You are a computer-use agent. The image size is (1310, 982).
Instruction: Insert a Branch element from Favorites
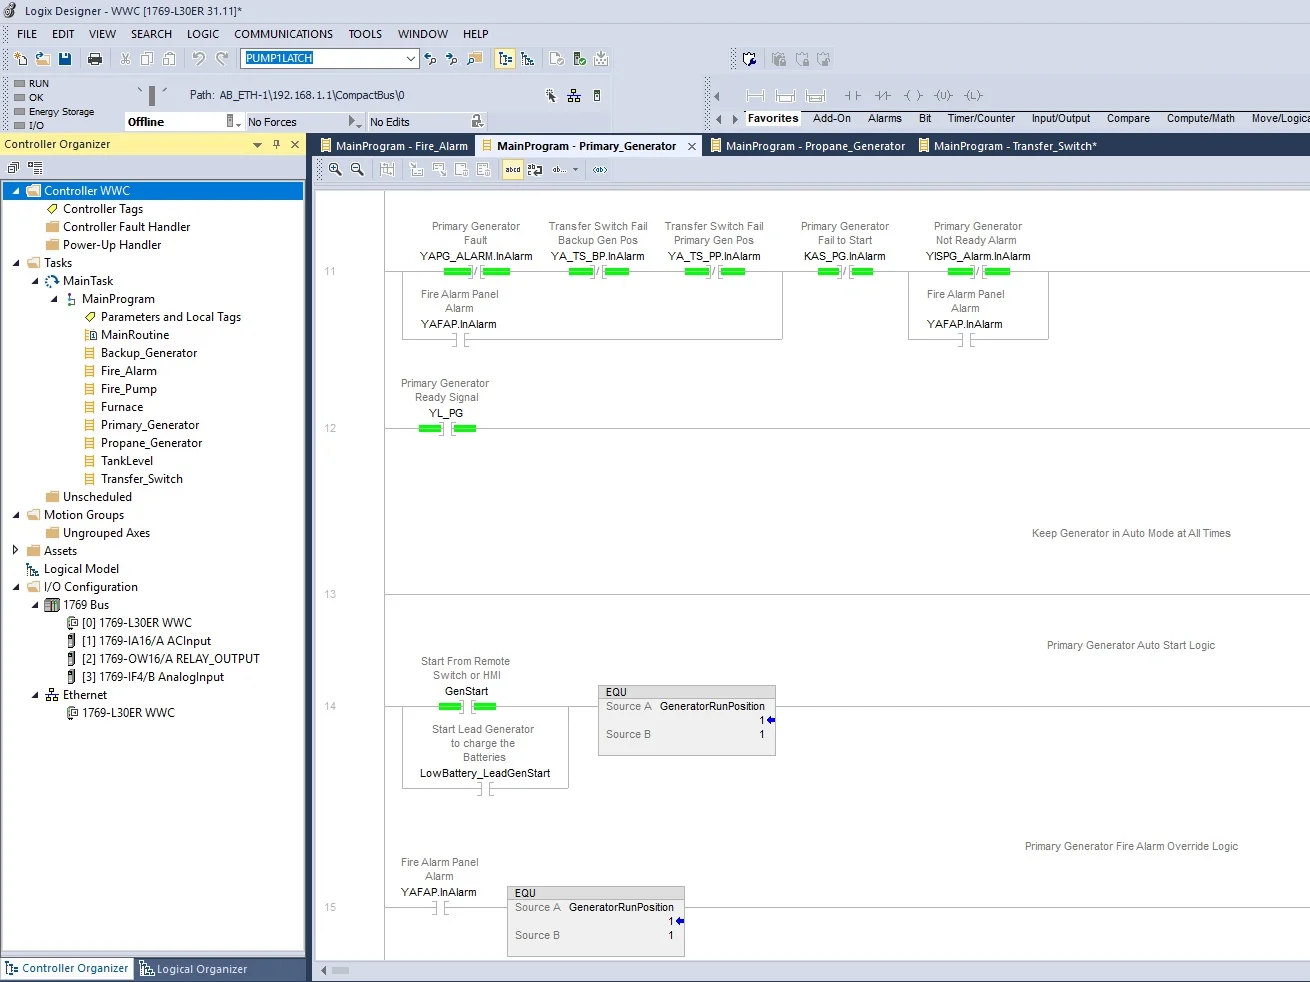[785, 96]
